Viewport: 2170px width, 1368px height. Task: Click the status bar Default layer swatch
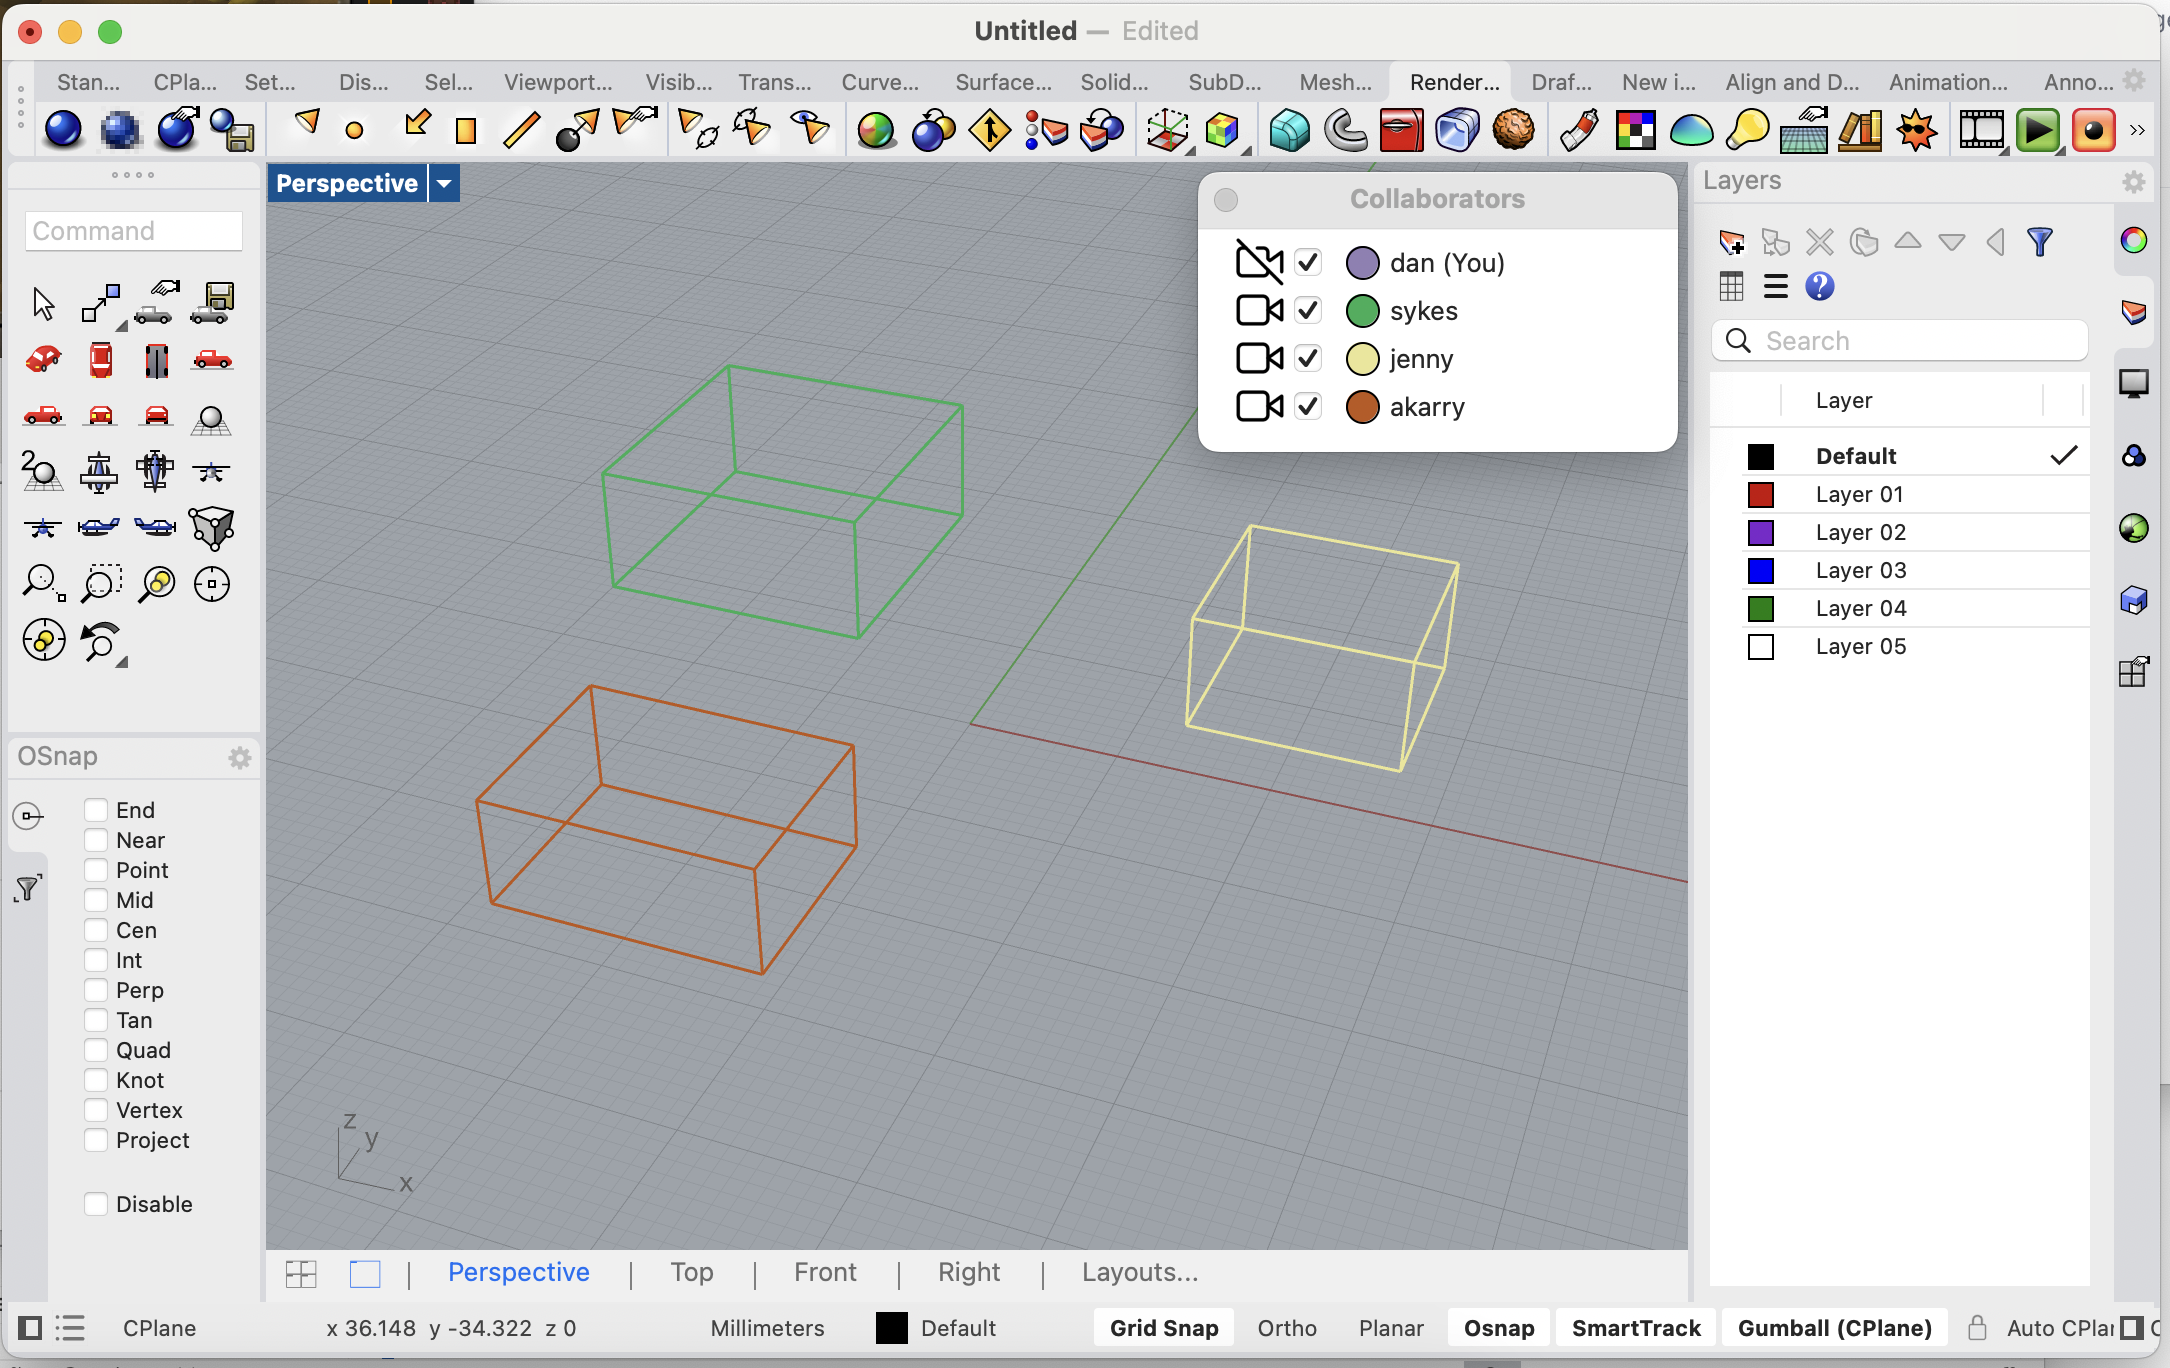(x=891, y=1328)
